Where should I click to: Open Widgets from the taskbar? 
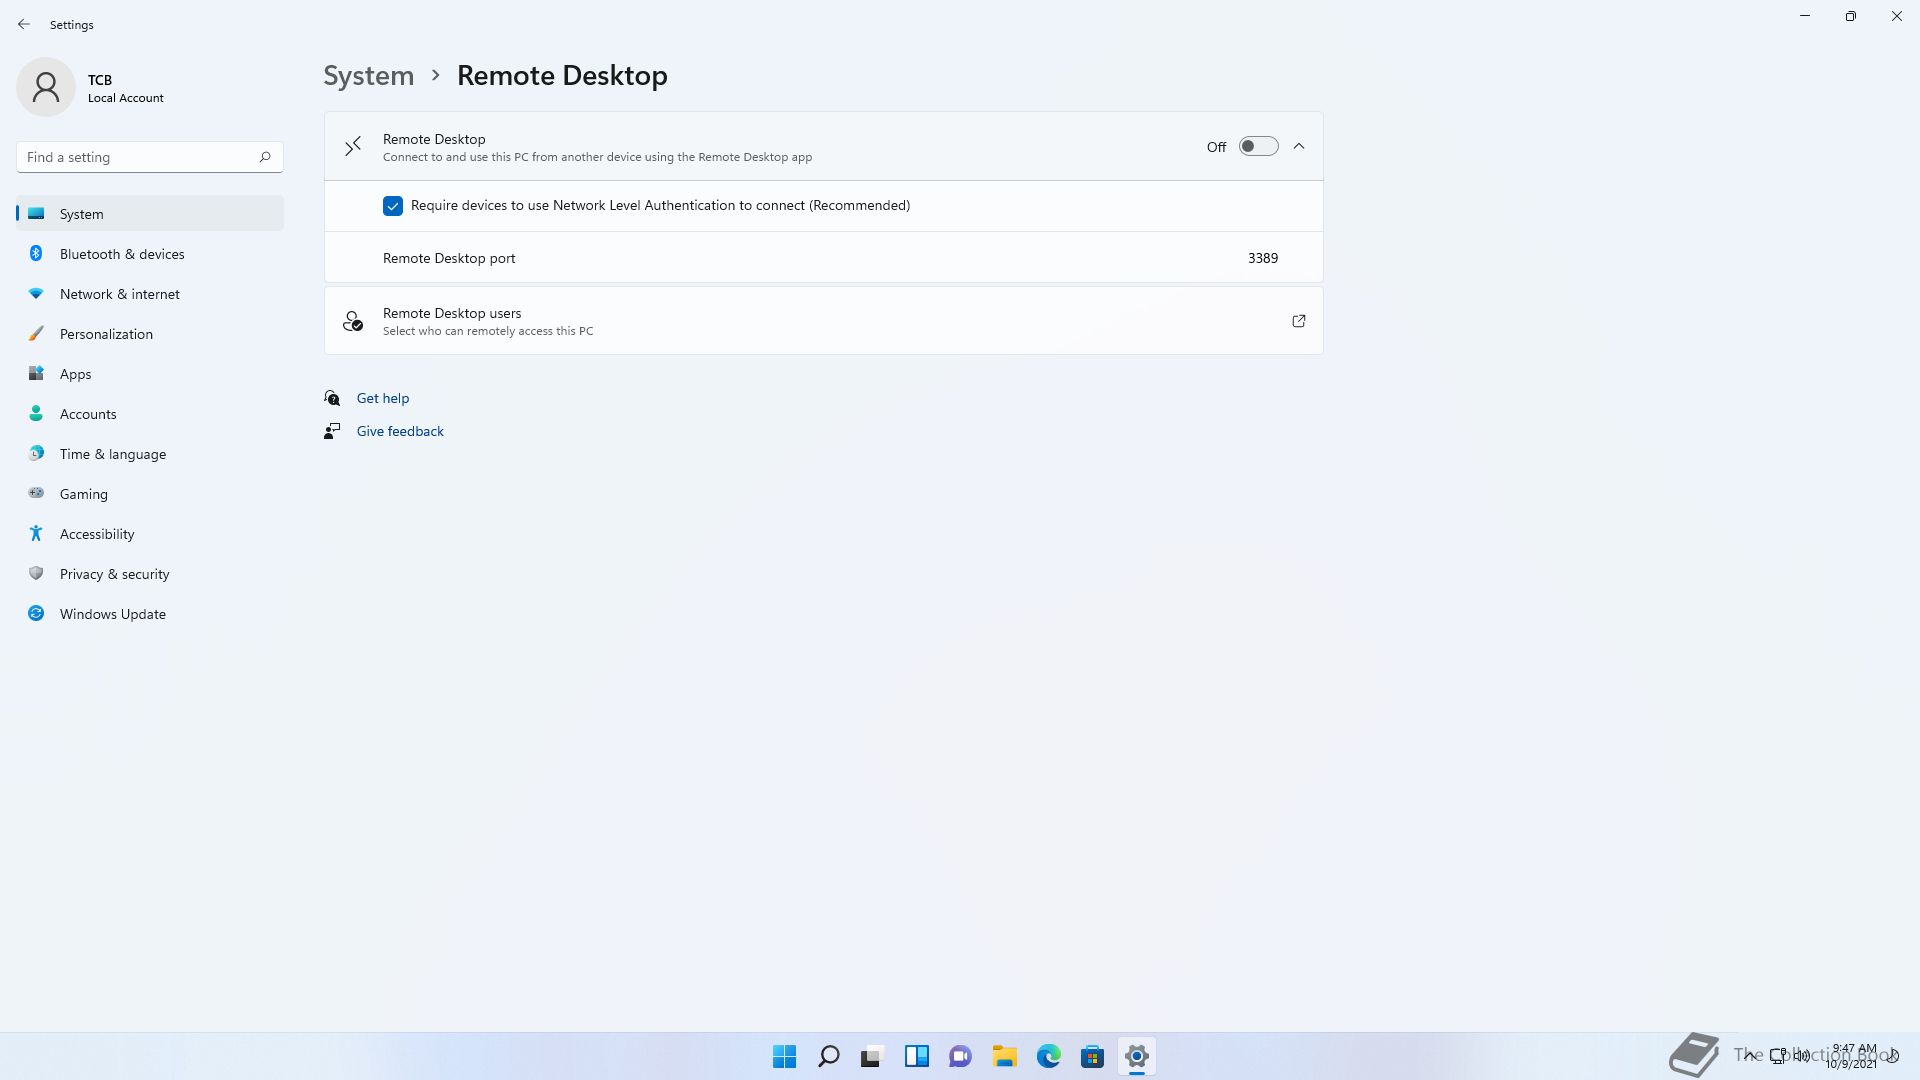pyautogui.click(x=917, y=1056)
